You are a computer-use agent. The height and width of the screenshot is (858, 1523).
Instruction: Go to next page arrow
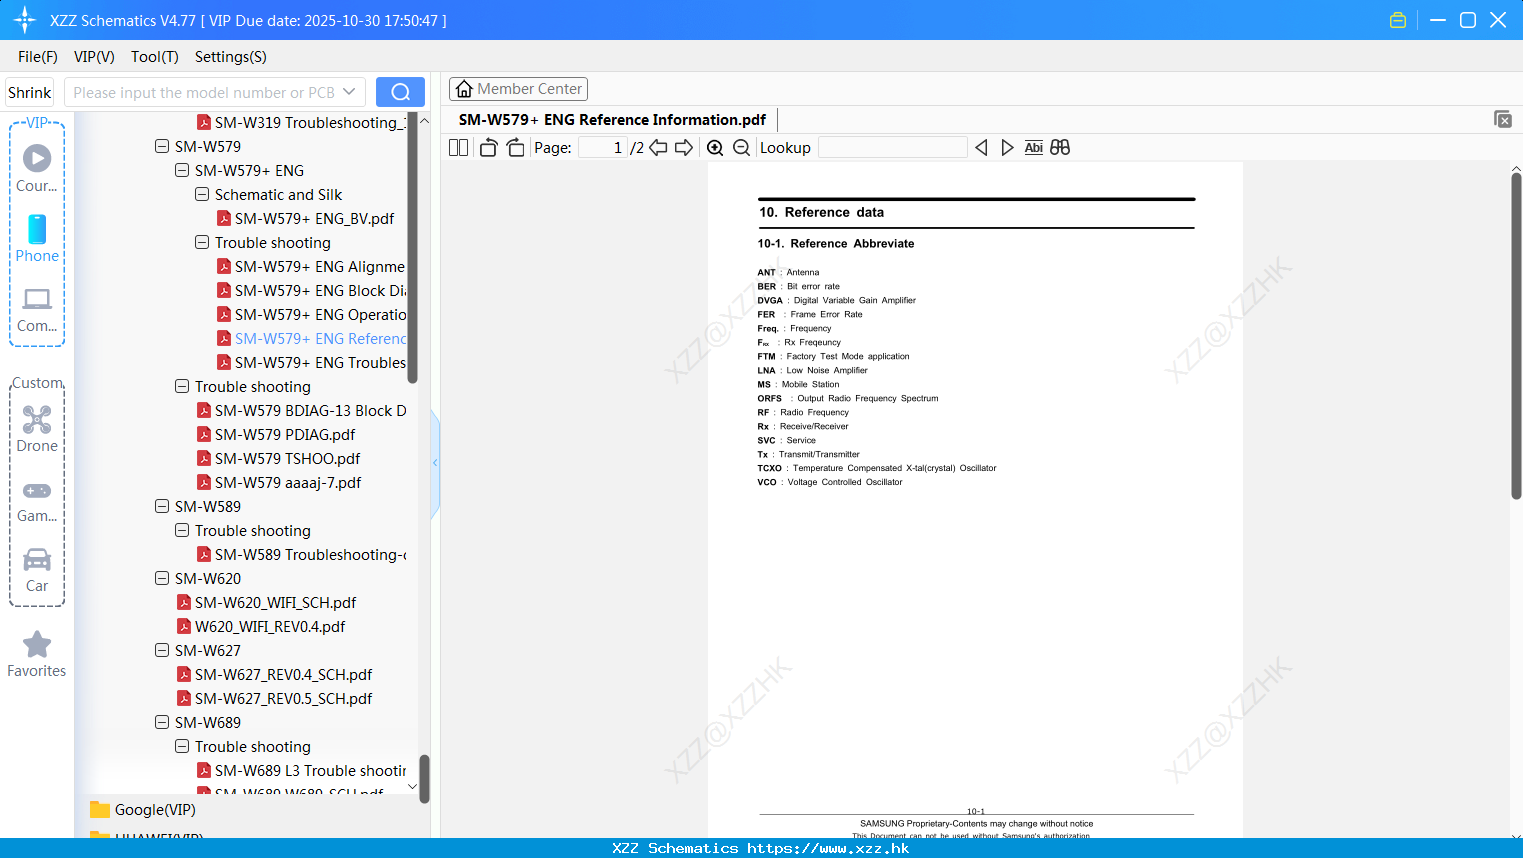tap(684, 147)
